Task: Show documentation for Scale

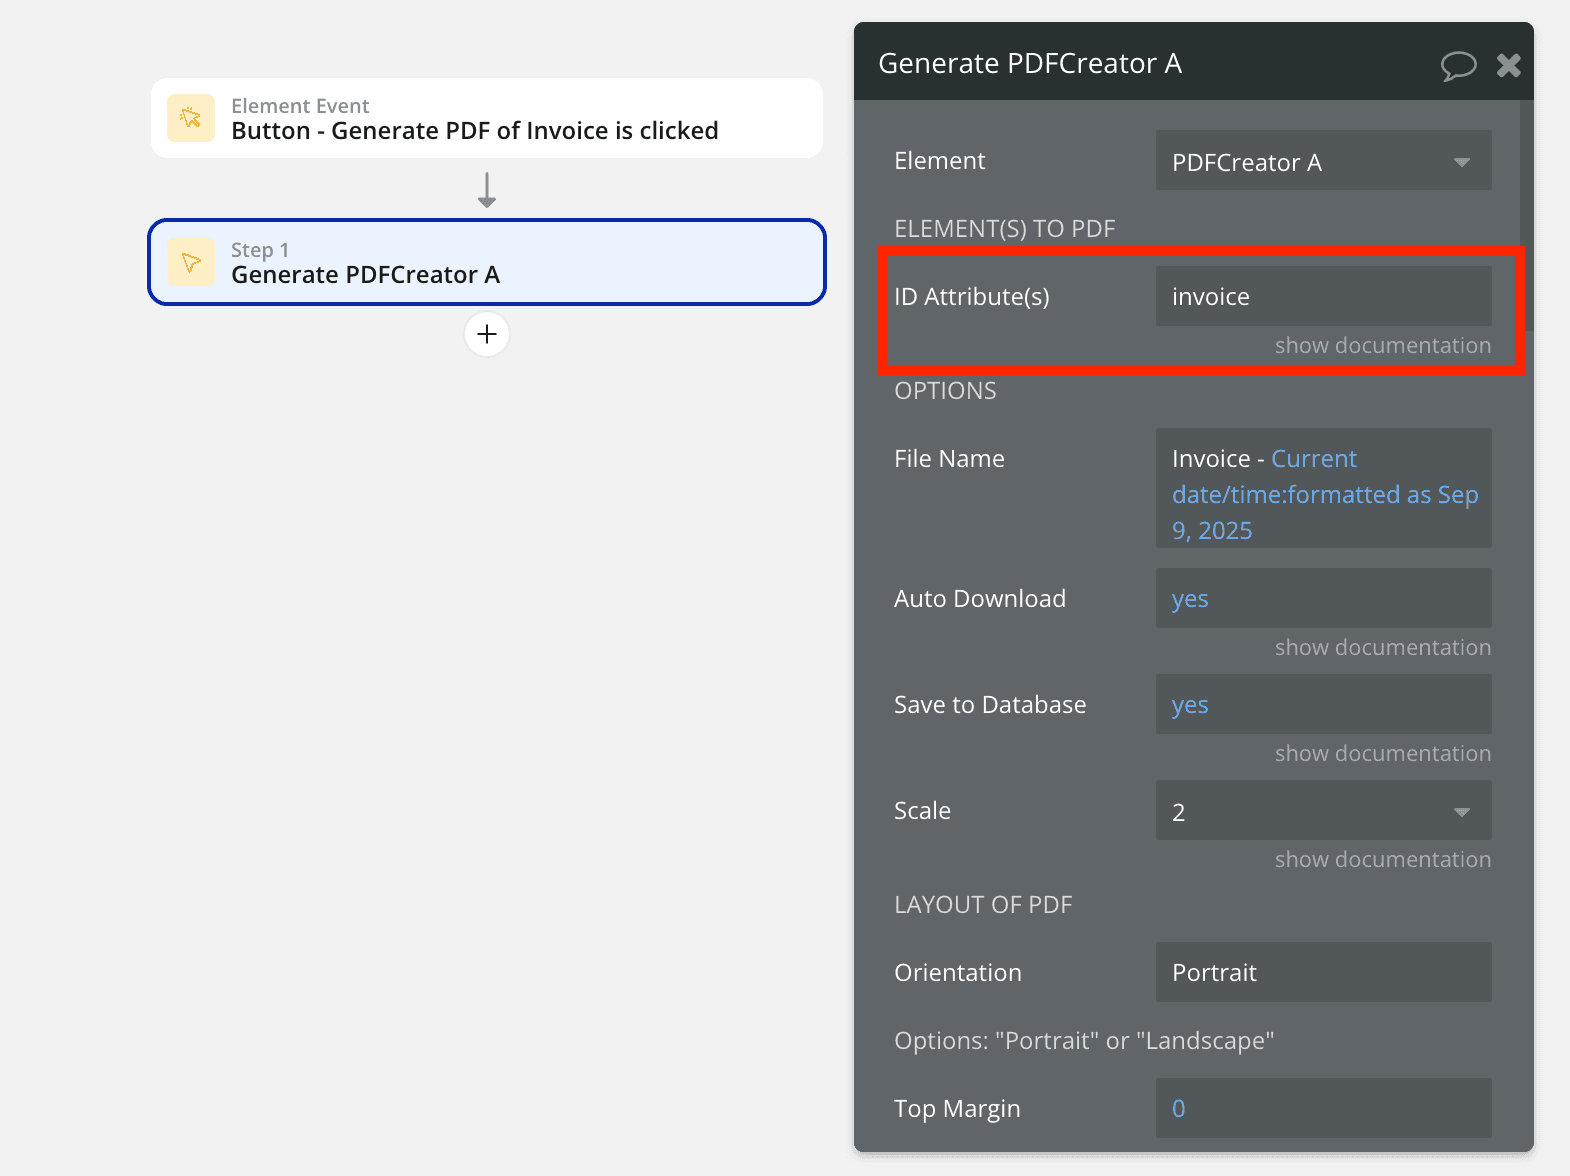Action: [1382, 860]
